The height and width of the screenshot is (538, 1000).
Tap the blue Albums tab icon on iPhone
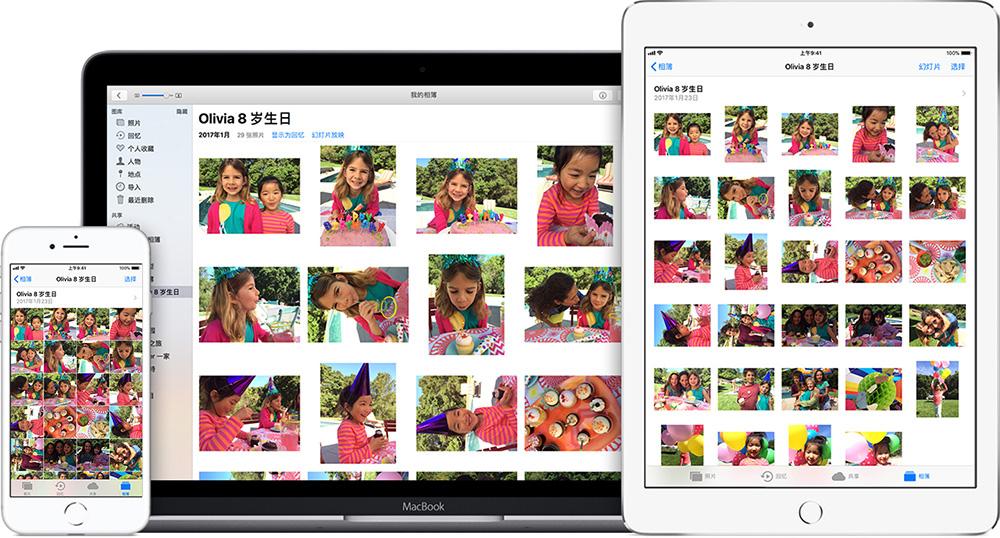coord(125,488)
